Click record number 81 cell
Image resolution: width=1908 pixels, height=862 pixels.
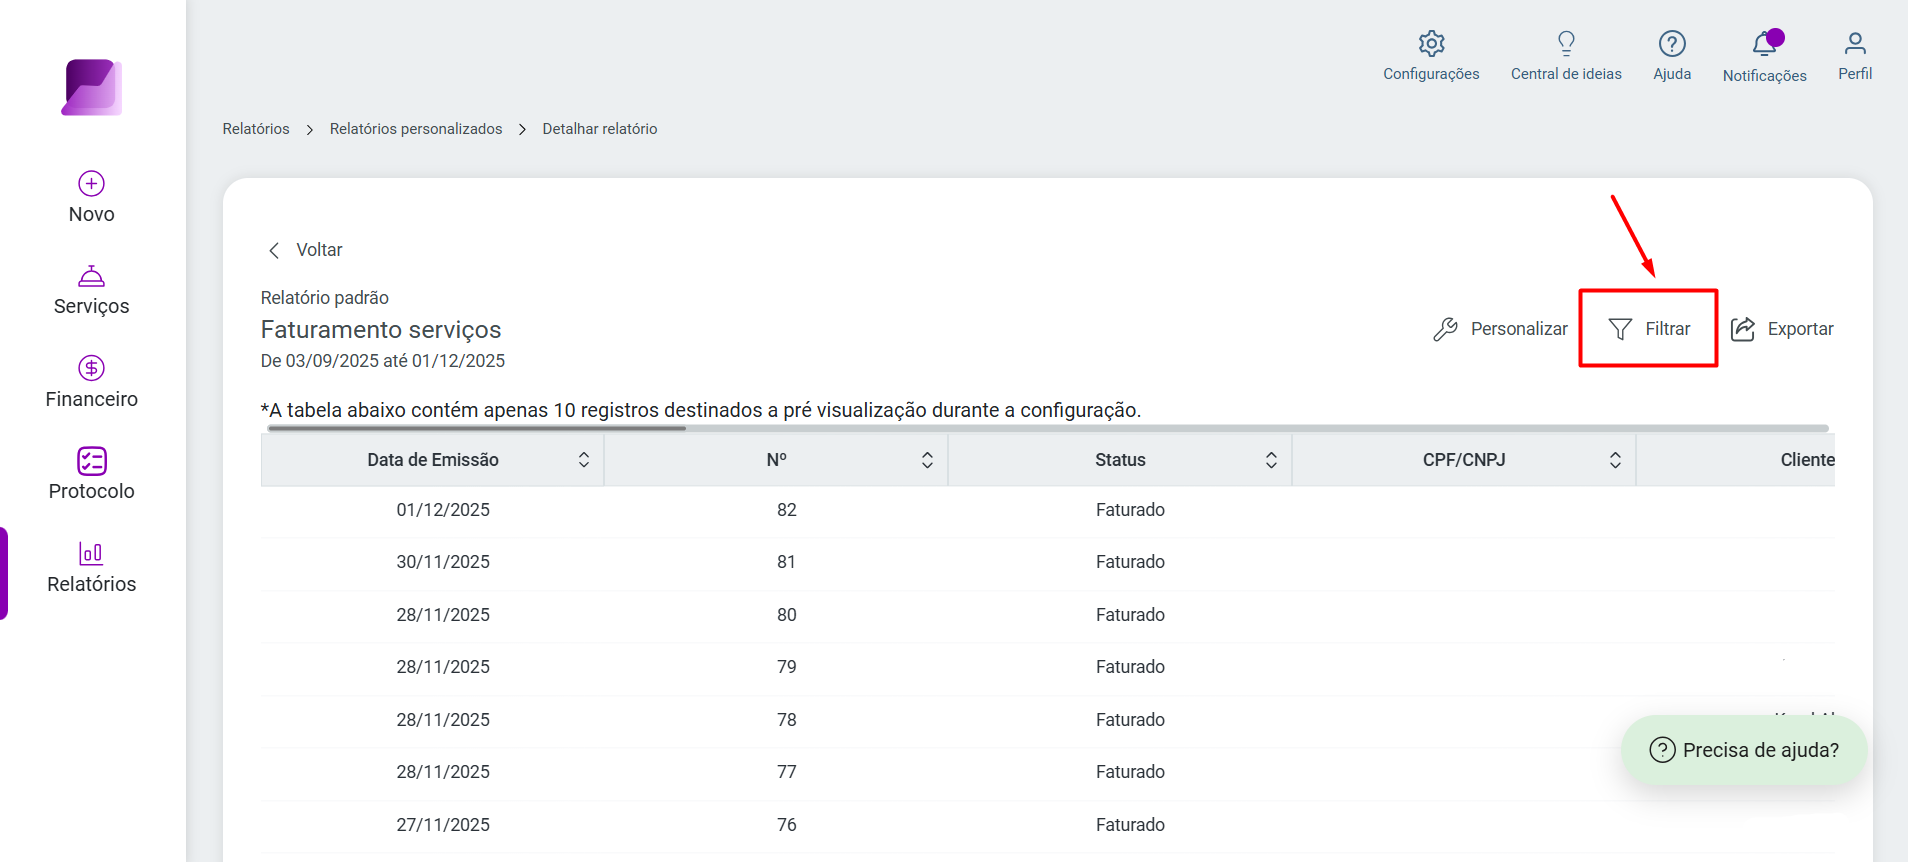click(x=787, y=562)
